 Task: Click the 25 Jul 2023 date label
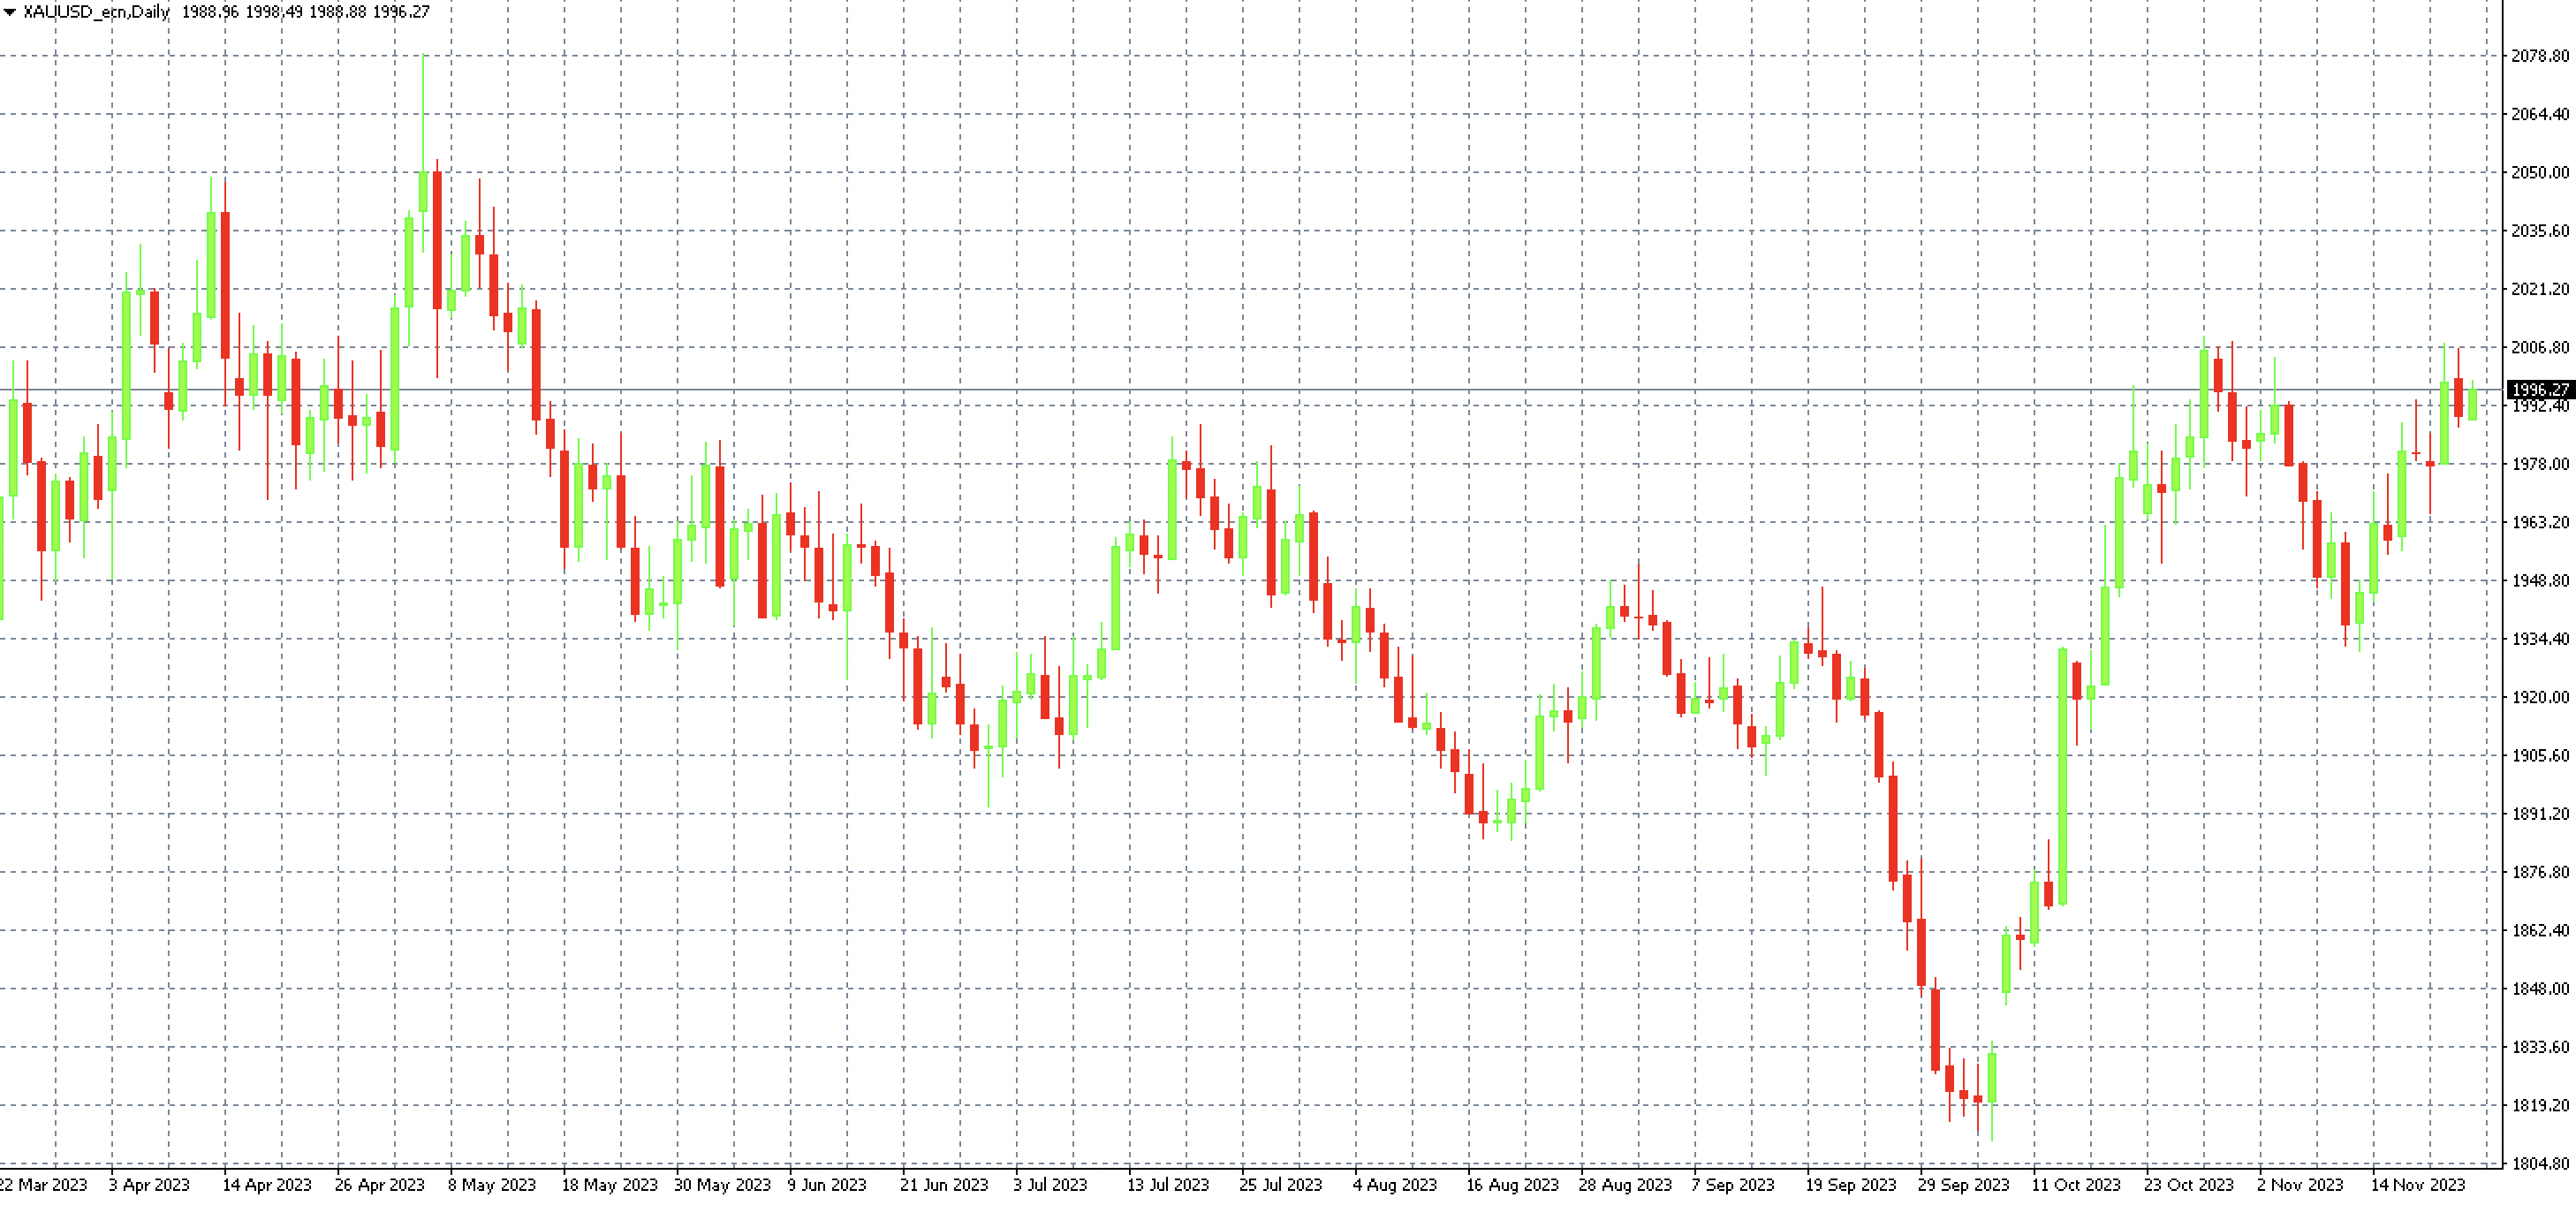1281,1185
